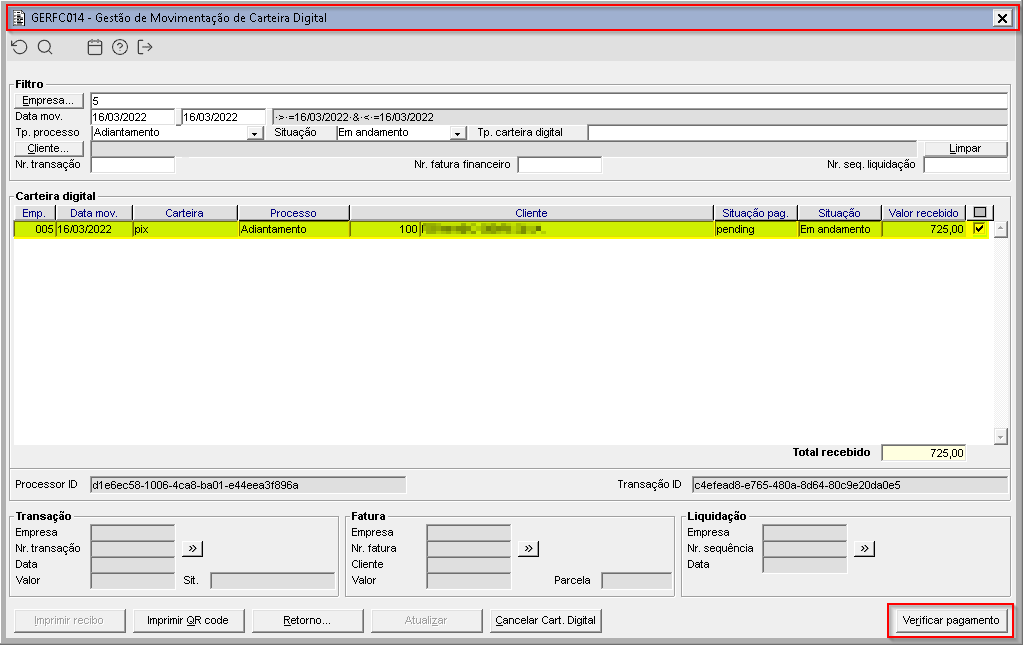Open the calendar toolbar icon
1023x645 pixels.
coord(95,47)
